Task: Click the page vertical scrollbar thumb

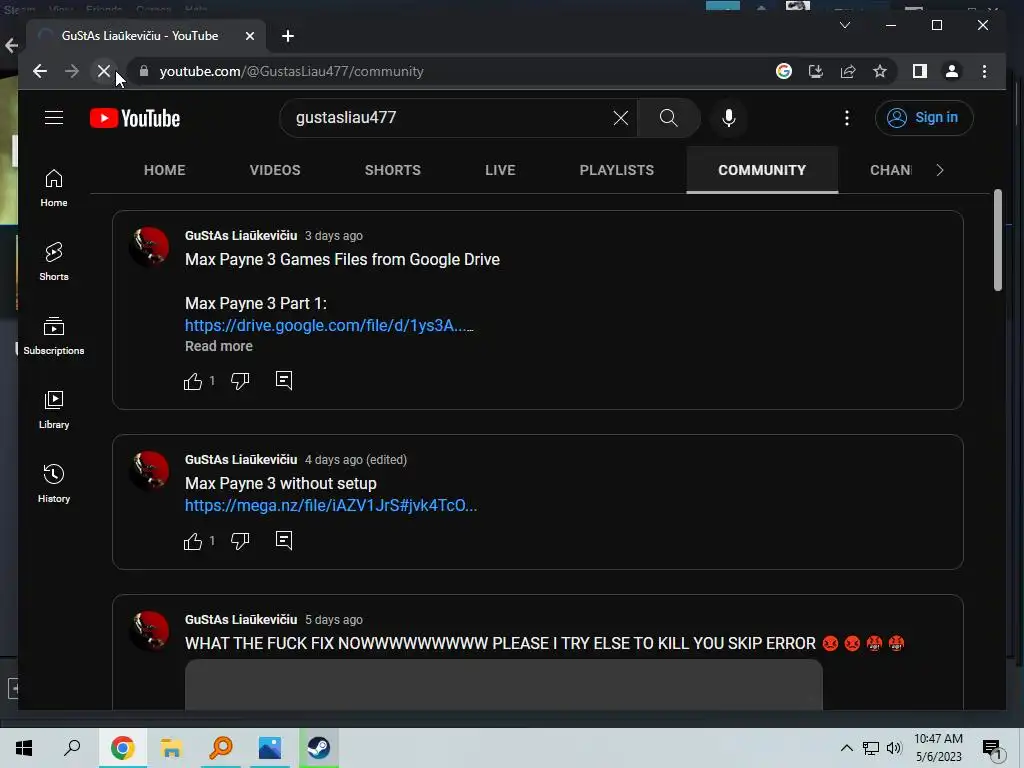Action: [997, 240]
